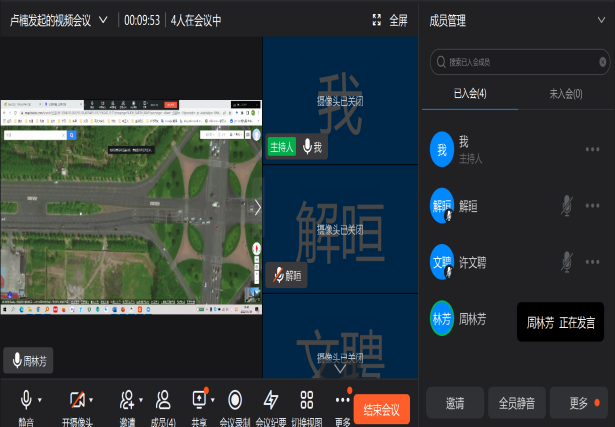
Task: Click microphone icon on 我 video tile
Action: (307, 147)
